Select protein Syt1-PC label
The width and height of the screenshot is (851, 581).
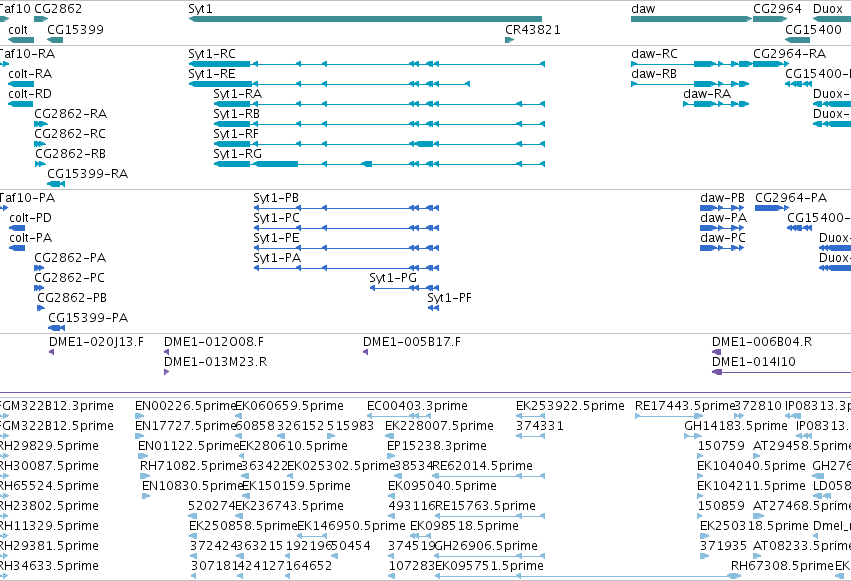(x=276, y=218)
